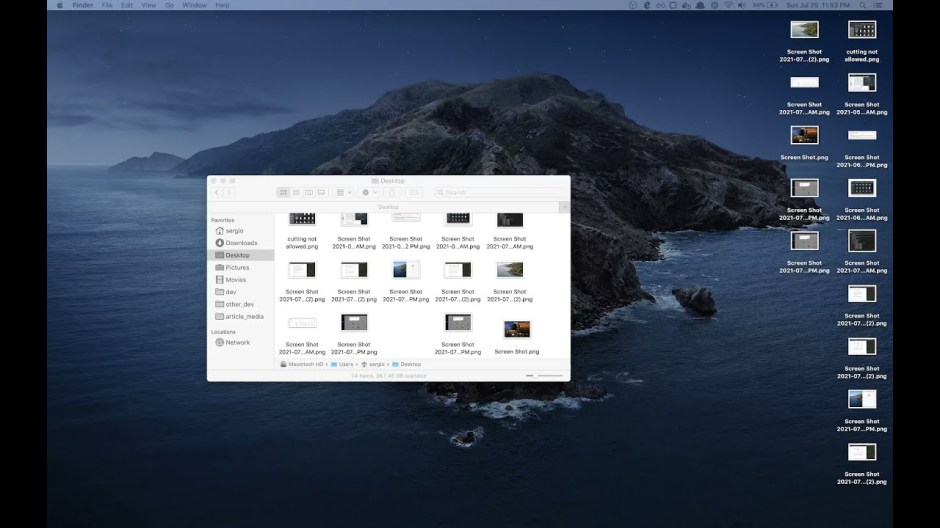The height and width of the screenshot is (528, 940).
Task: Click the Finder forward arrow
Action: [x=229, y=192]
